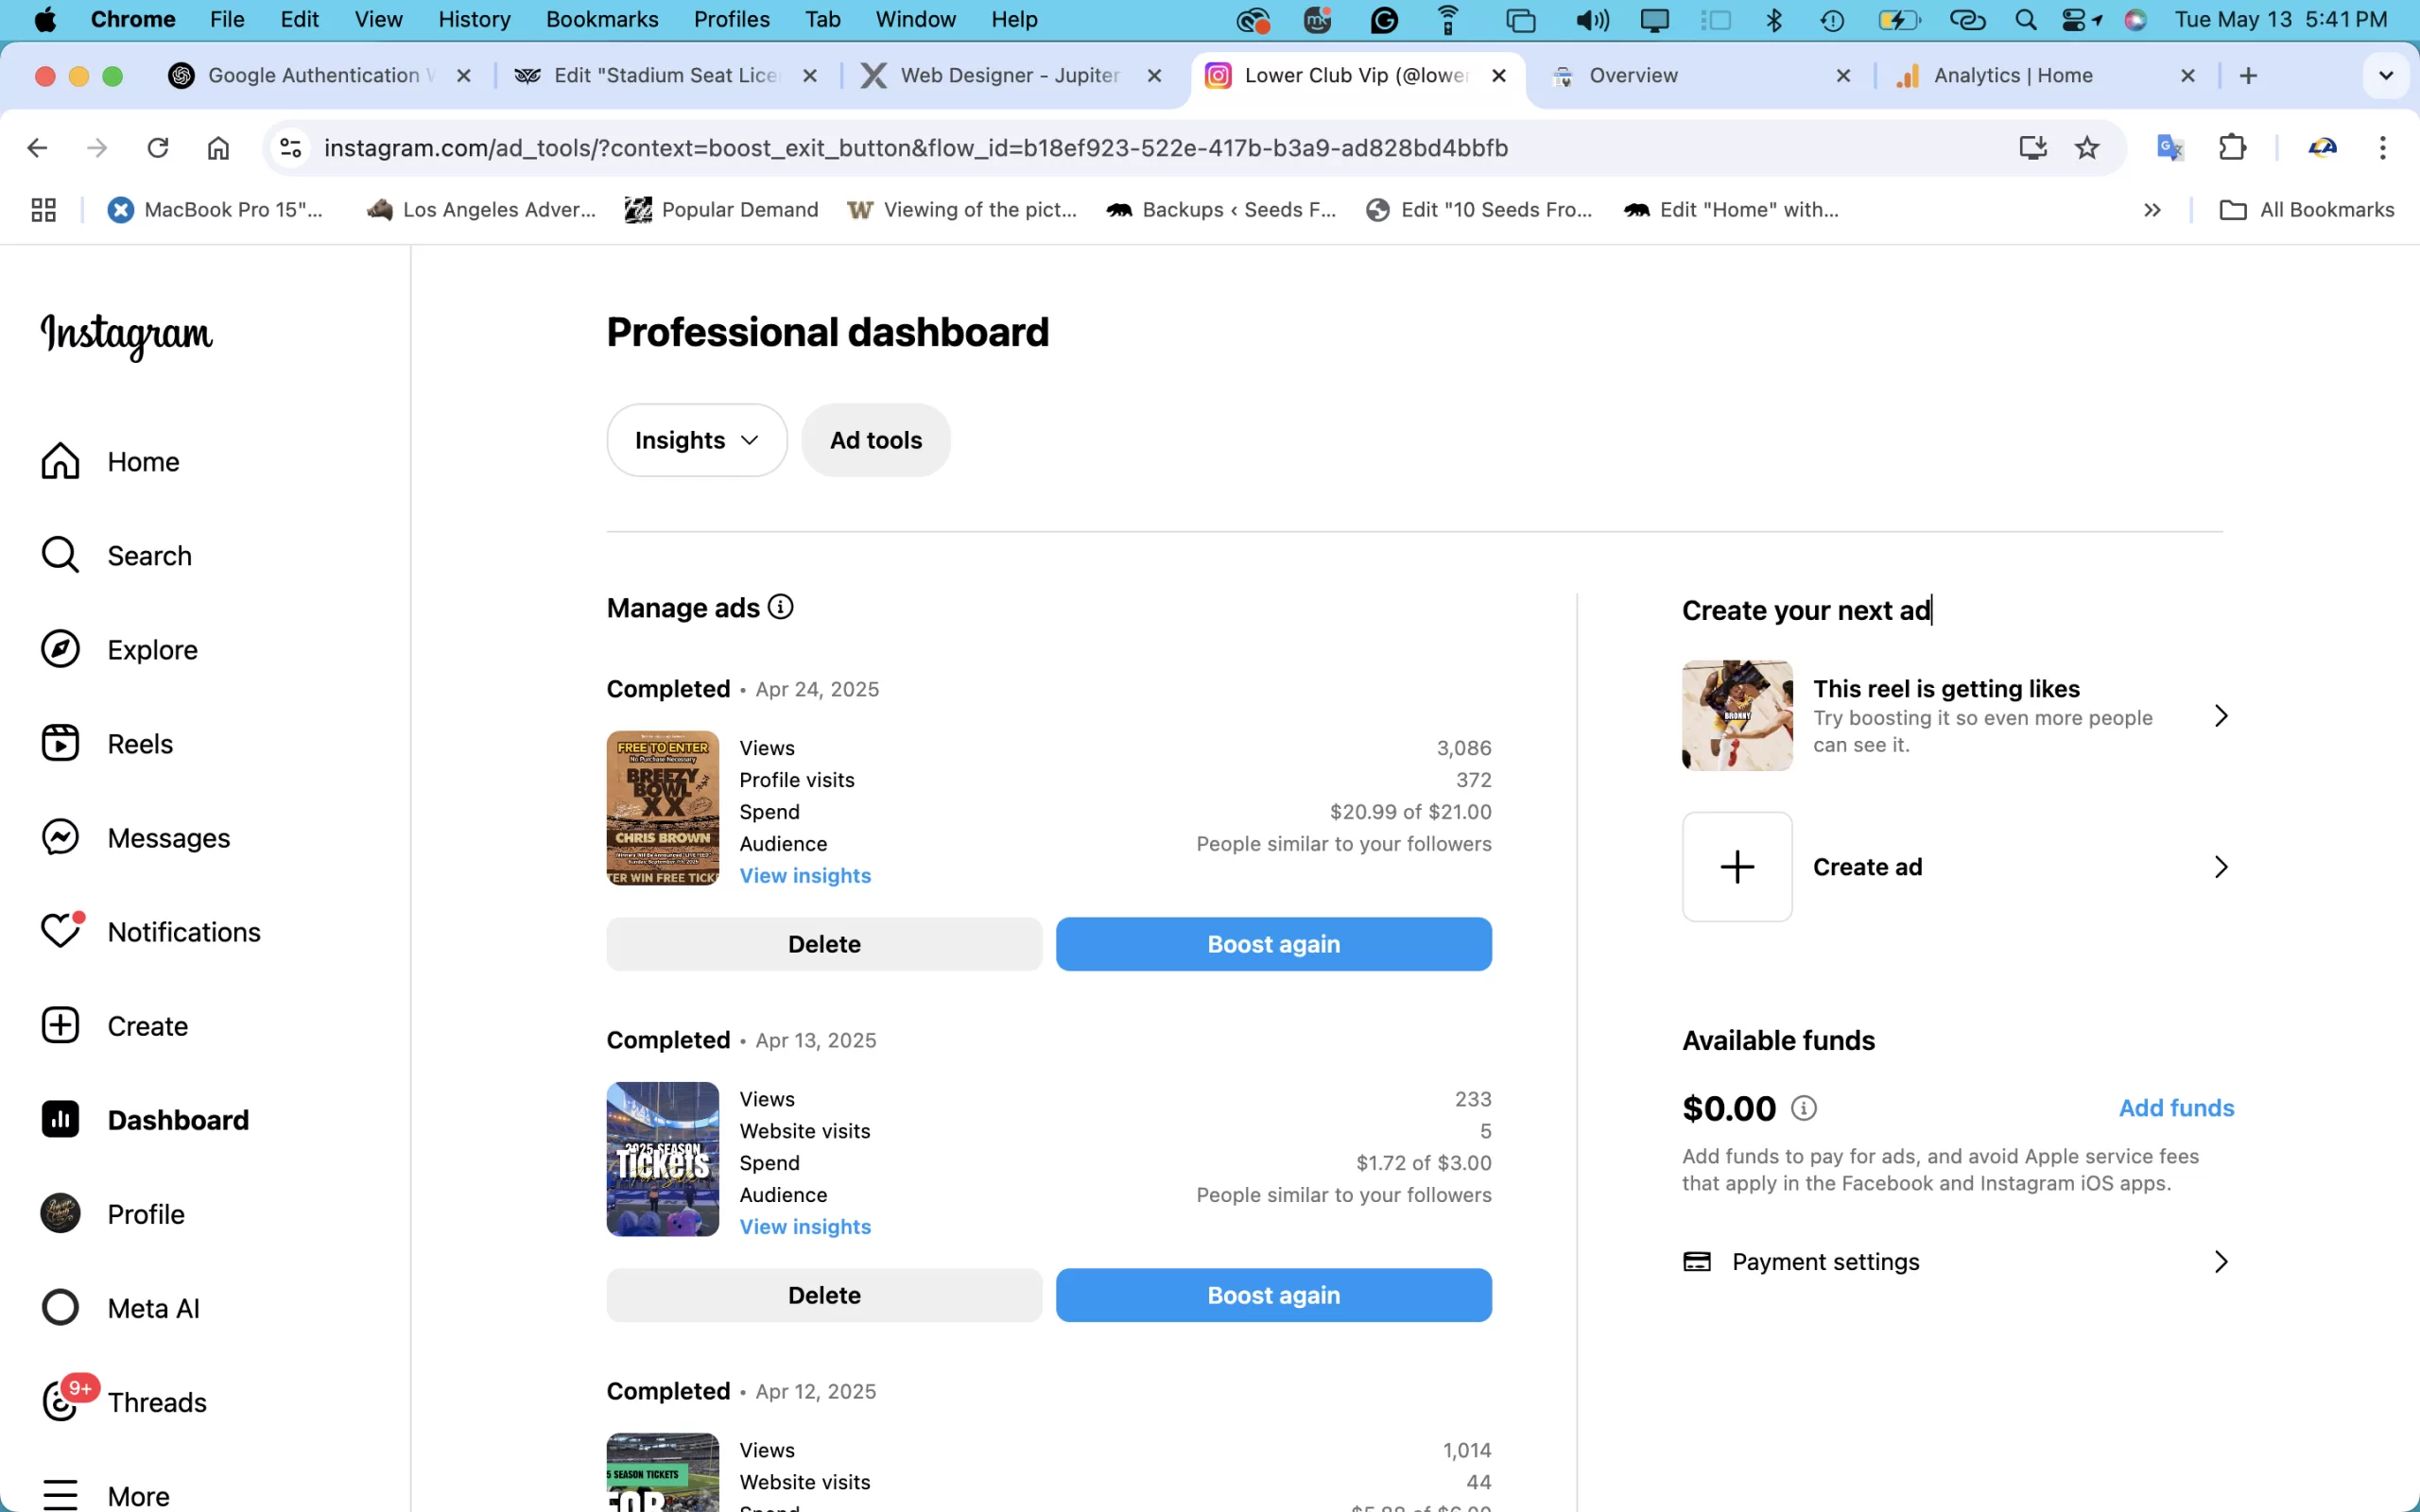Open Meta AI from sidebar
This screenshot has height=1512, width=2420.
[x=60, y=1307]
